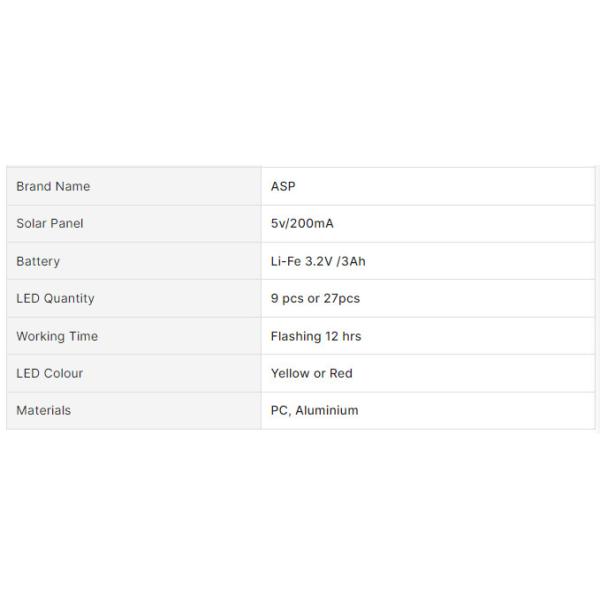Select the ASP brand value
Screen dimensions: 600x600
[x=283, y=186]
